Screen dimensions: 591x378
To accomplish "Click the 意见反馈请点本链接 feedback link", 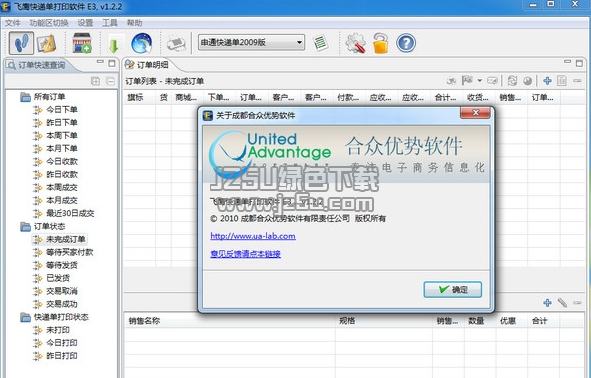I will coord(245,254).
